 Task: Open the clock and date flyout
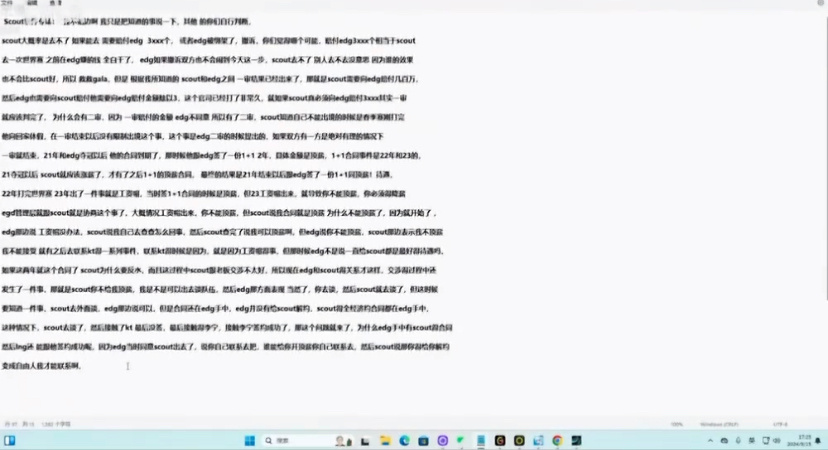point(799,440)
